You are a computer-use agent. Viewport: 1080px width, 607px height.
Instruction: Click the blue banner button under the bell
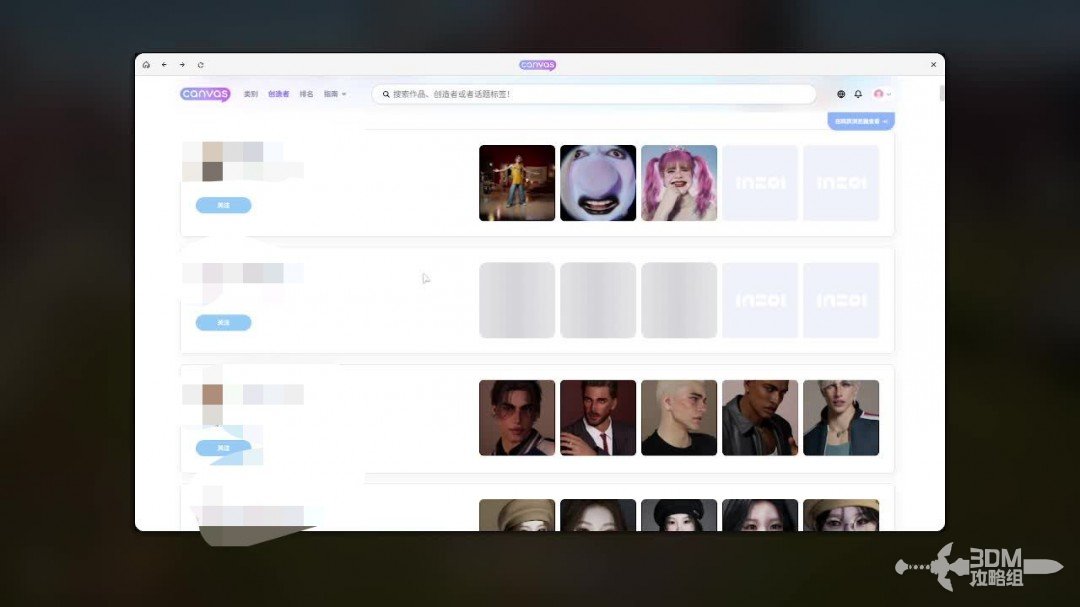click(861, 121)
